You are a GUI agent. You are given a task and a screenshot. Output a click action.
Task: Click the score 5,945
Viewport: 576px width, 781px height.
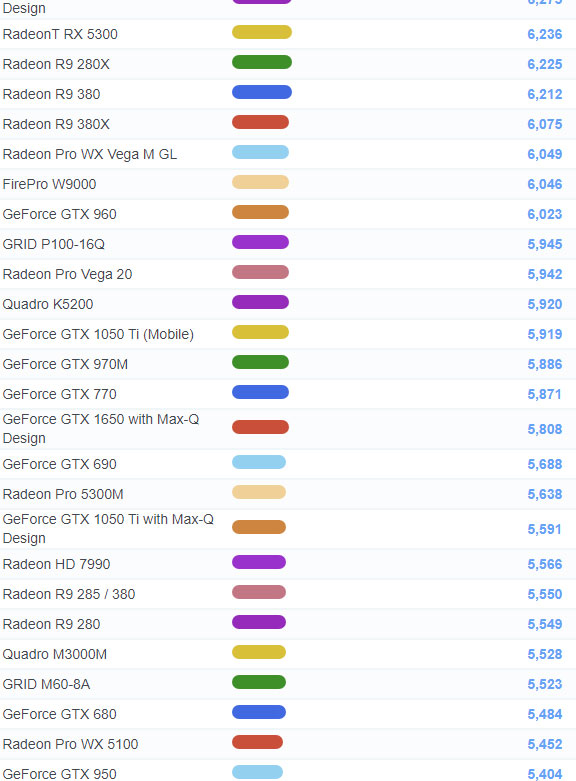[x=545, y=244]
